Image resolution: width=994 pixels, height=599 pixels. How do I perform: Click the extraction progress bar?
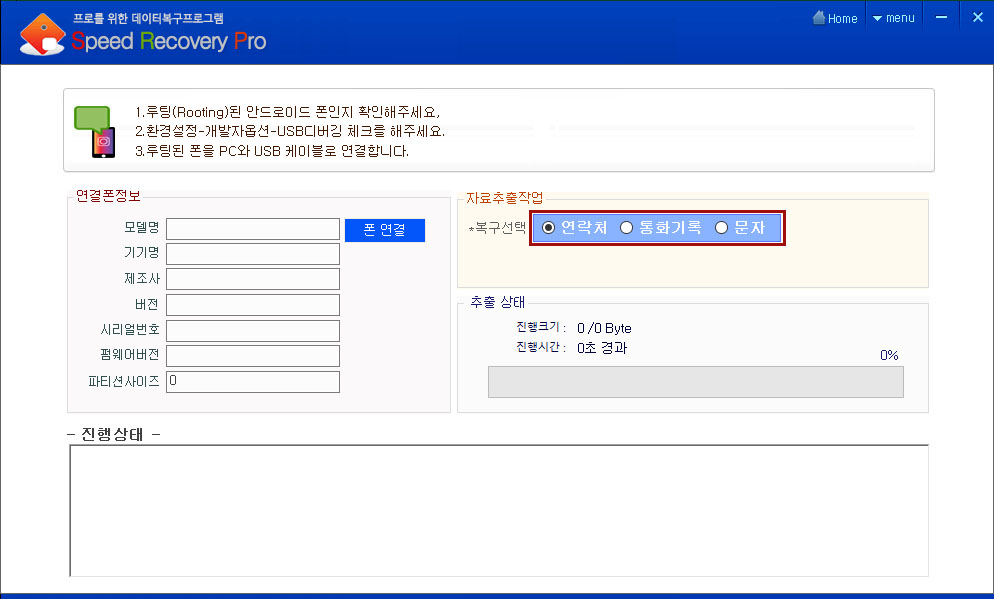pyautogui.click(x=695, y=382)
